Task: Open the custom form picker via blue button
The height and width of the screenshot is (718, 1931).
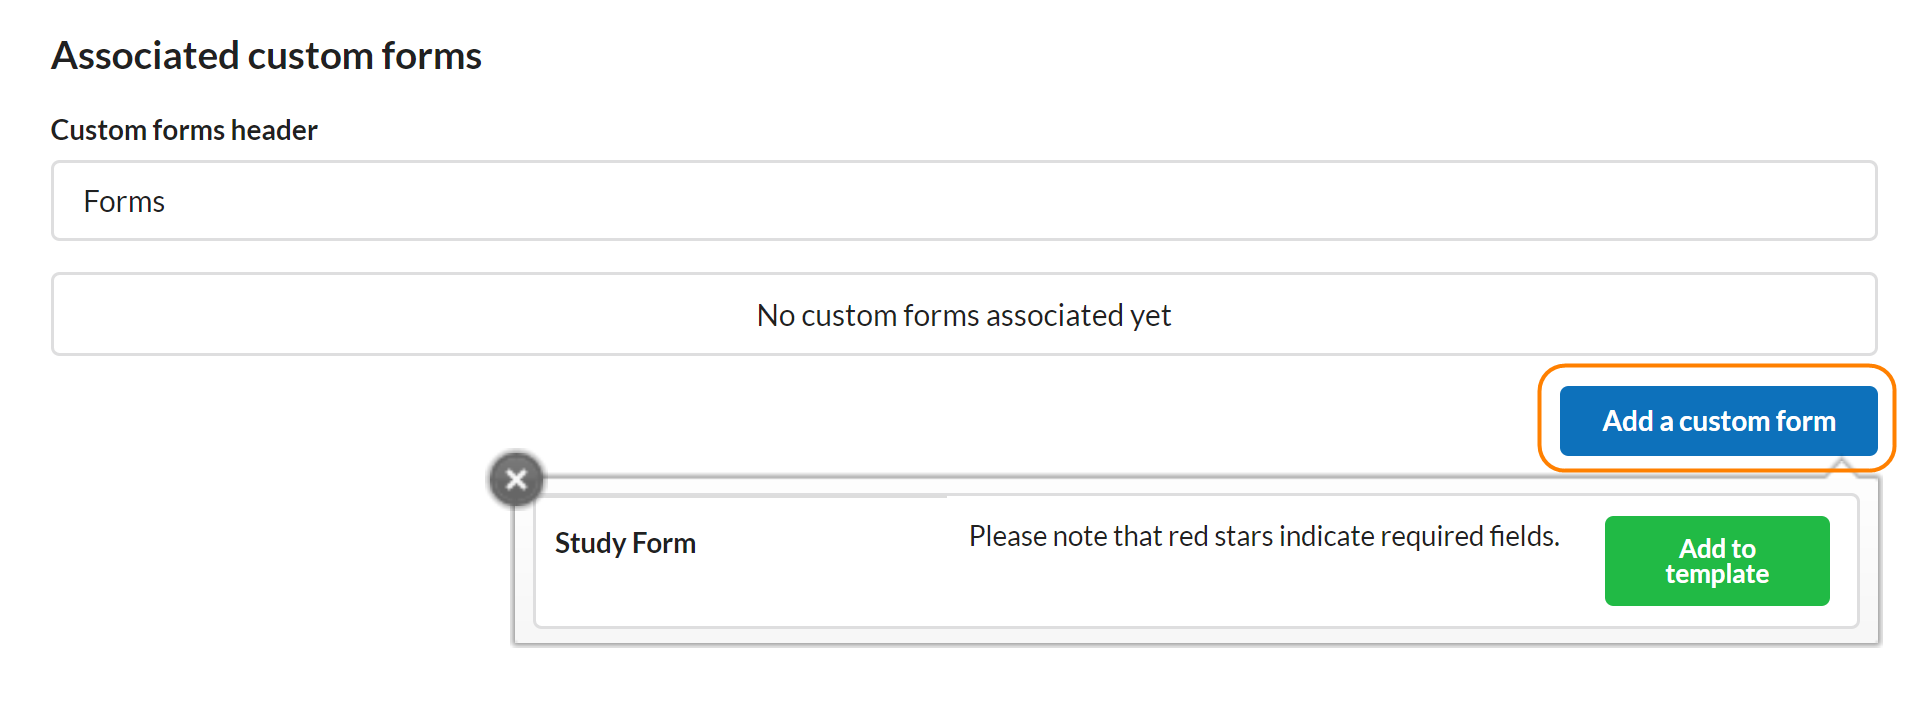Action: [x=1718, y=421]
